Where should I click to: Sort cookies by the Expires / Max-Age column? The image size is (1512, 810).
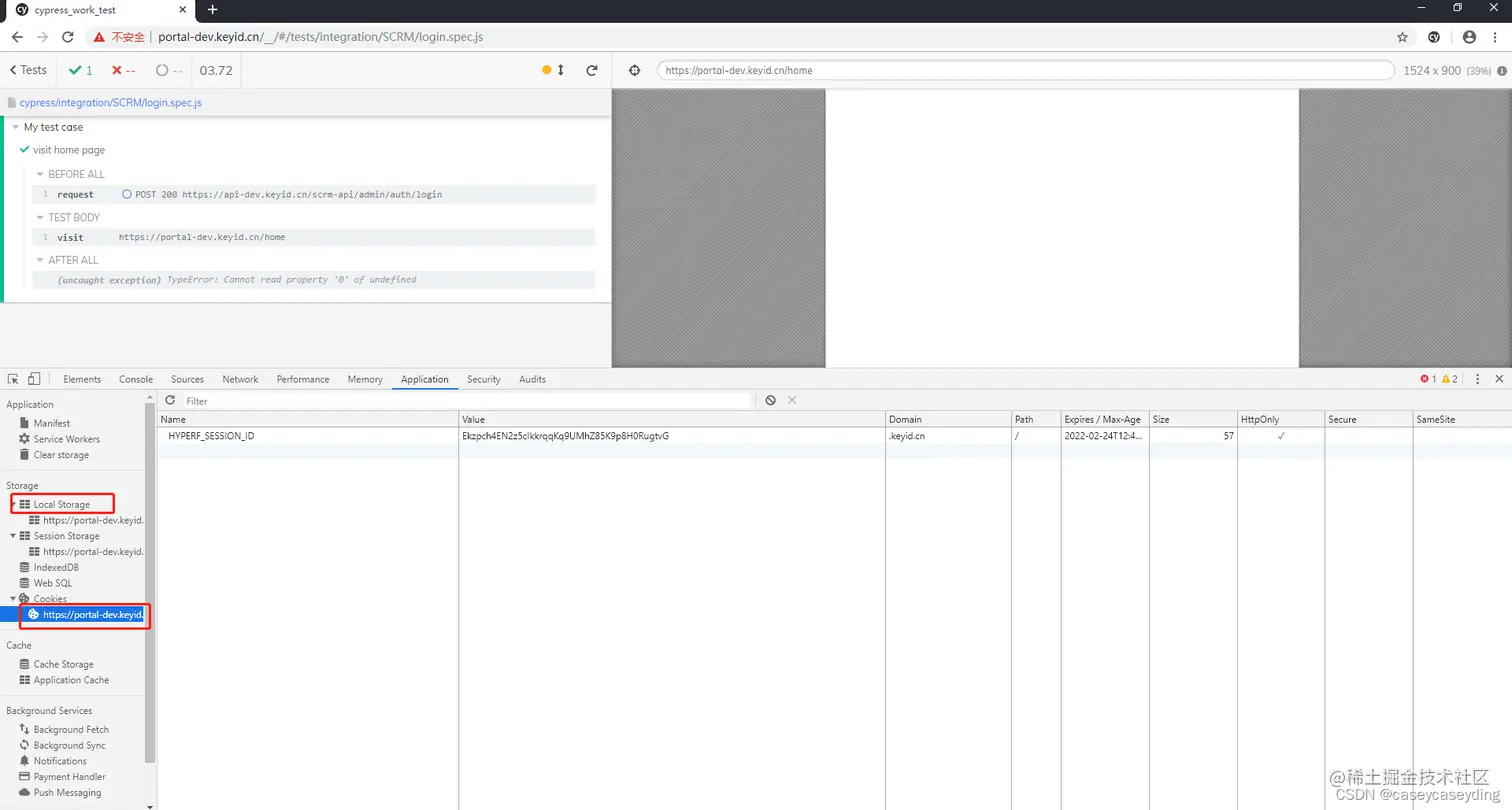coord(1105,420)
